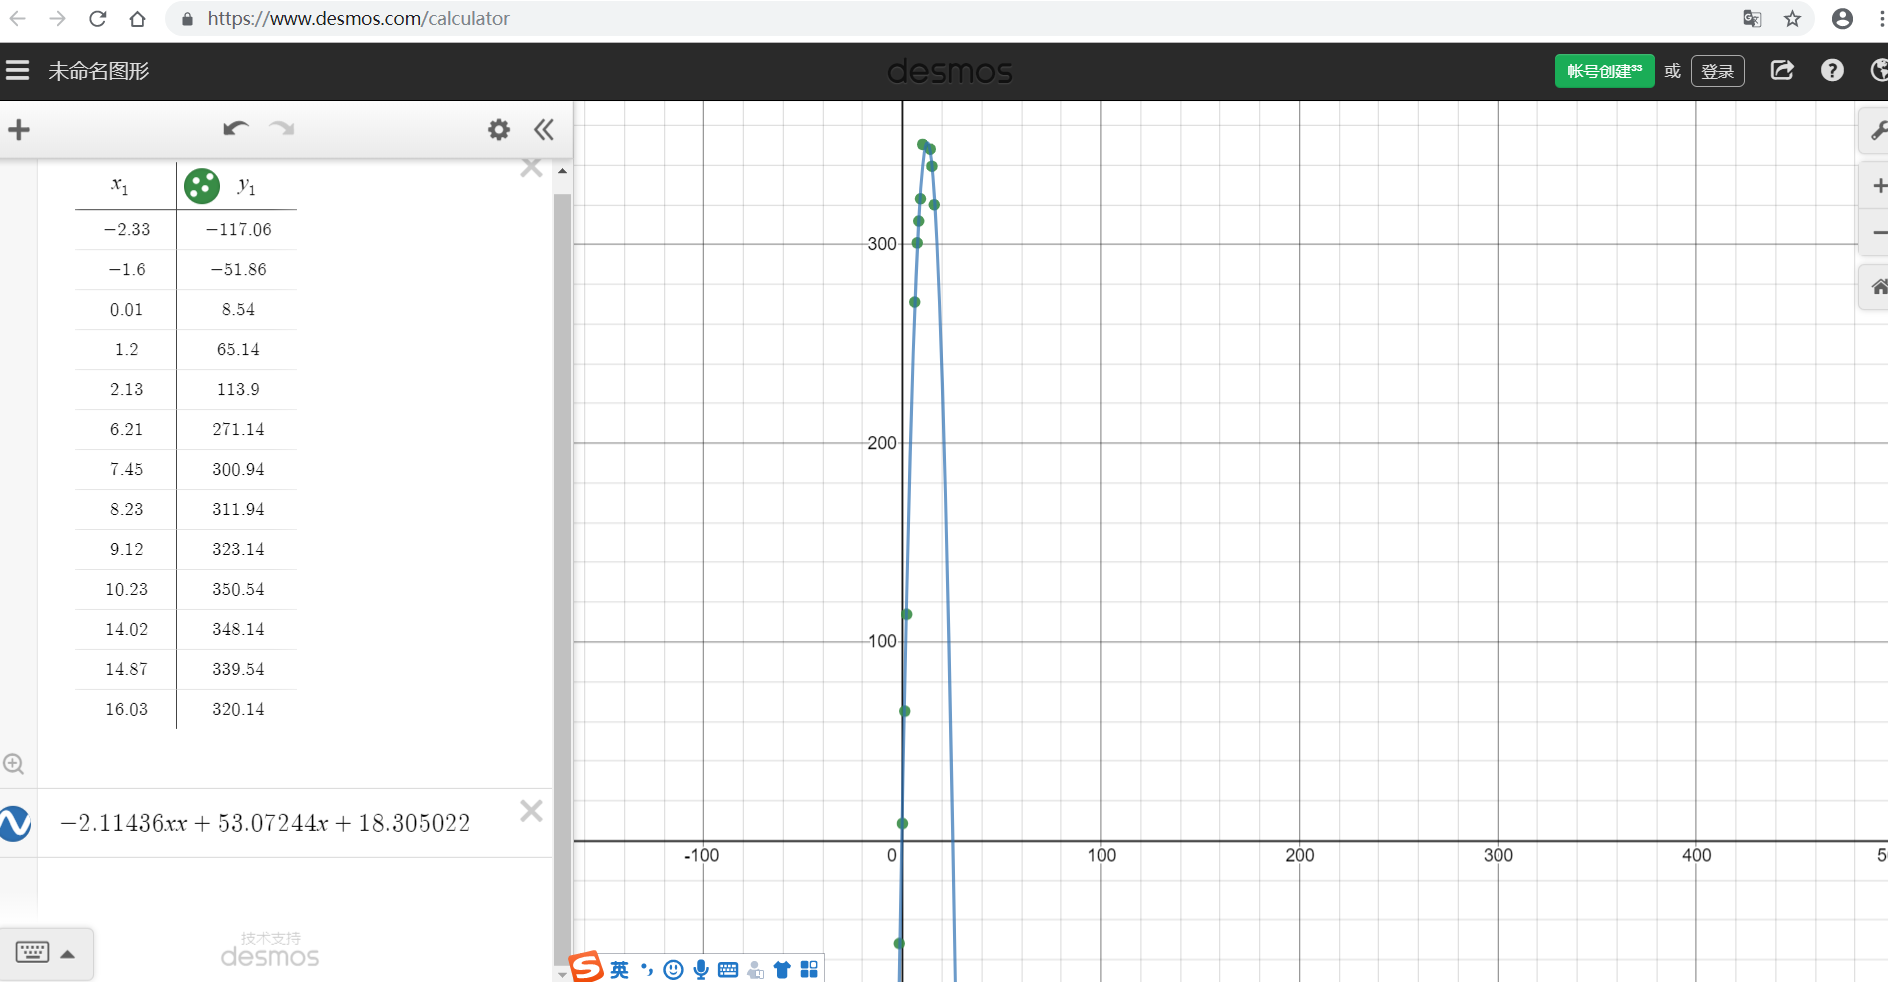Image resolution: width=1888 pixels, height=982 pixels.
Task: Delete the quadratic expression
Action: [x=531, y=810]
